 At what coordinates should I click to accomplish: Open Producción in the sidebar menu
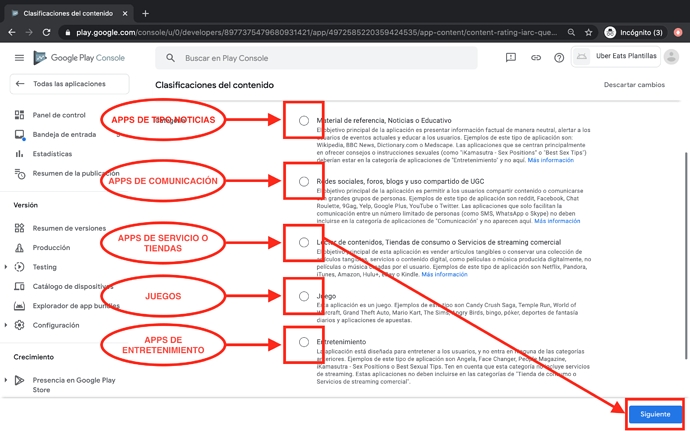click(x=51, y=247)
